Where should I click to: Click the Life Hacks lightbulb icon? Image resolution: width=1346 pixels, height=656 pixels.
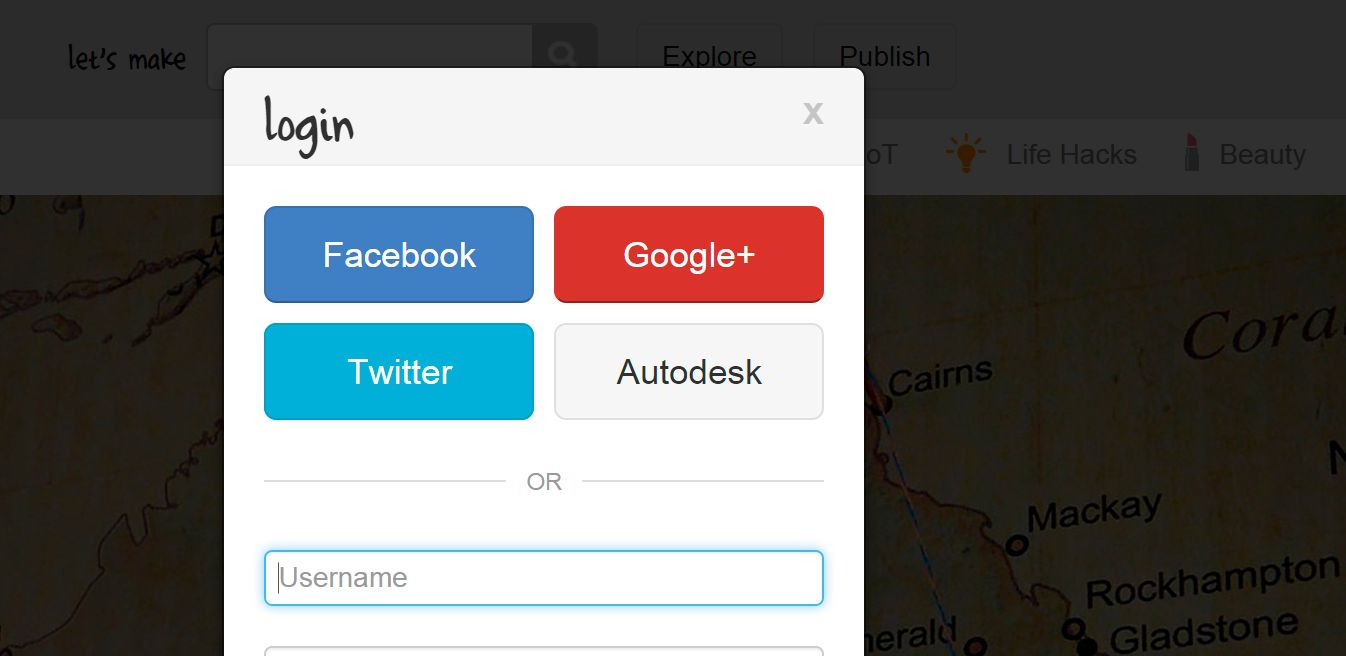(965, 154)
